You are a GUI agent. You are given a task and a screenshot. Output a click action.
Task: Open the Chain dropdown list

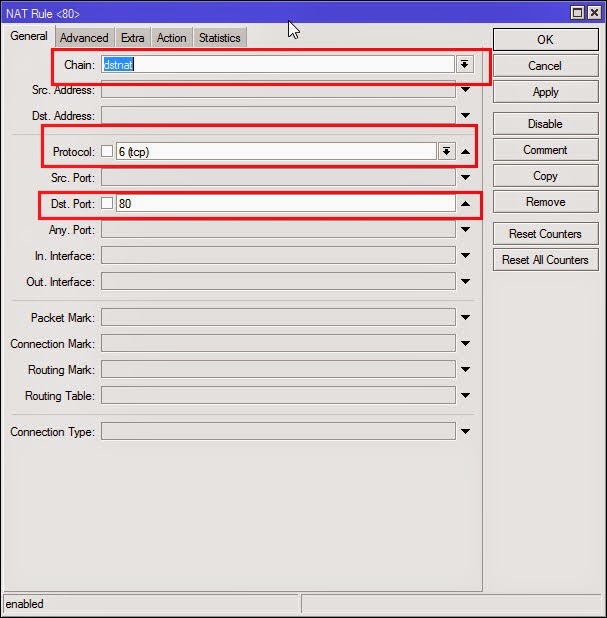(x=465, y=64)
